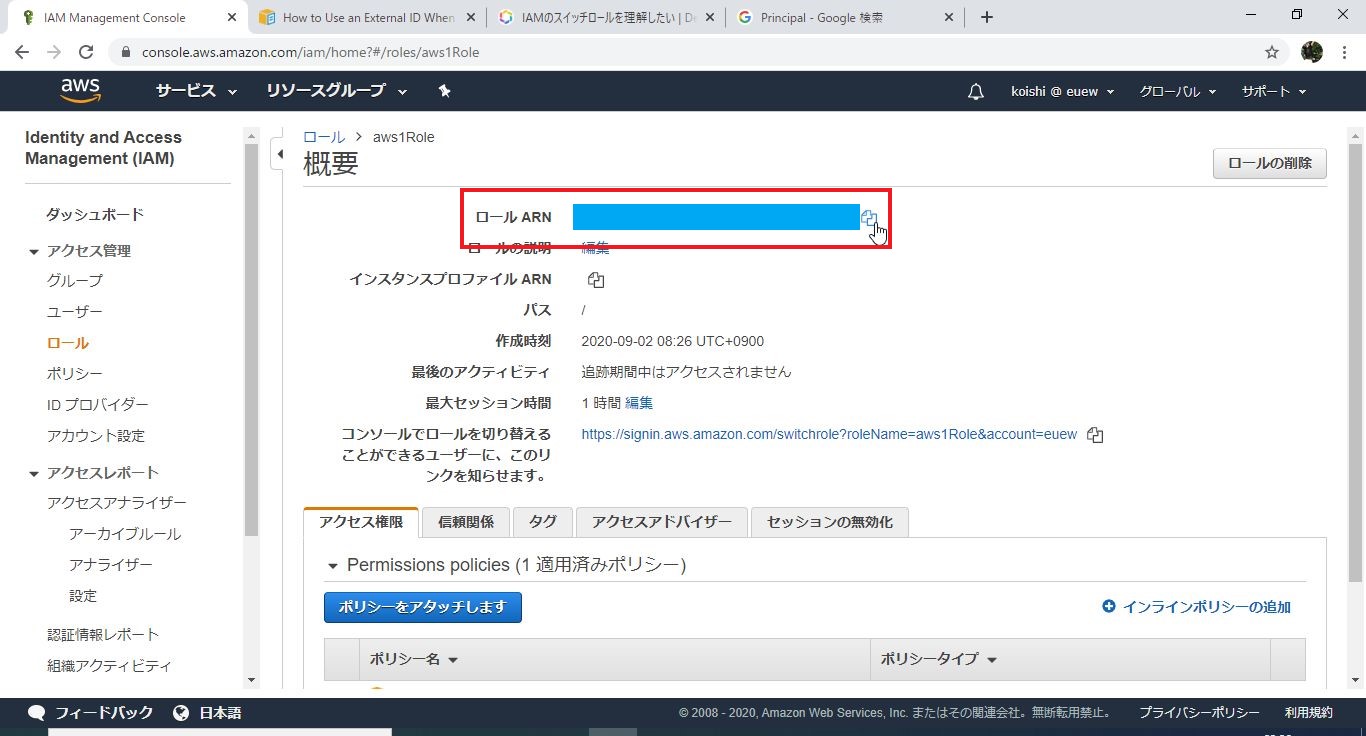Open the リソースグループ dropdown menu

pos(337,91)
